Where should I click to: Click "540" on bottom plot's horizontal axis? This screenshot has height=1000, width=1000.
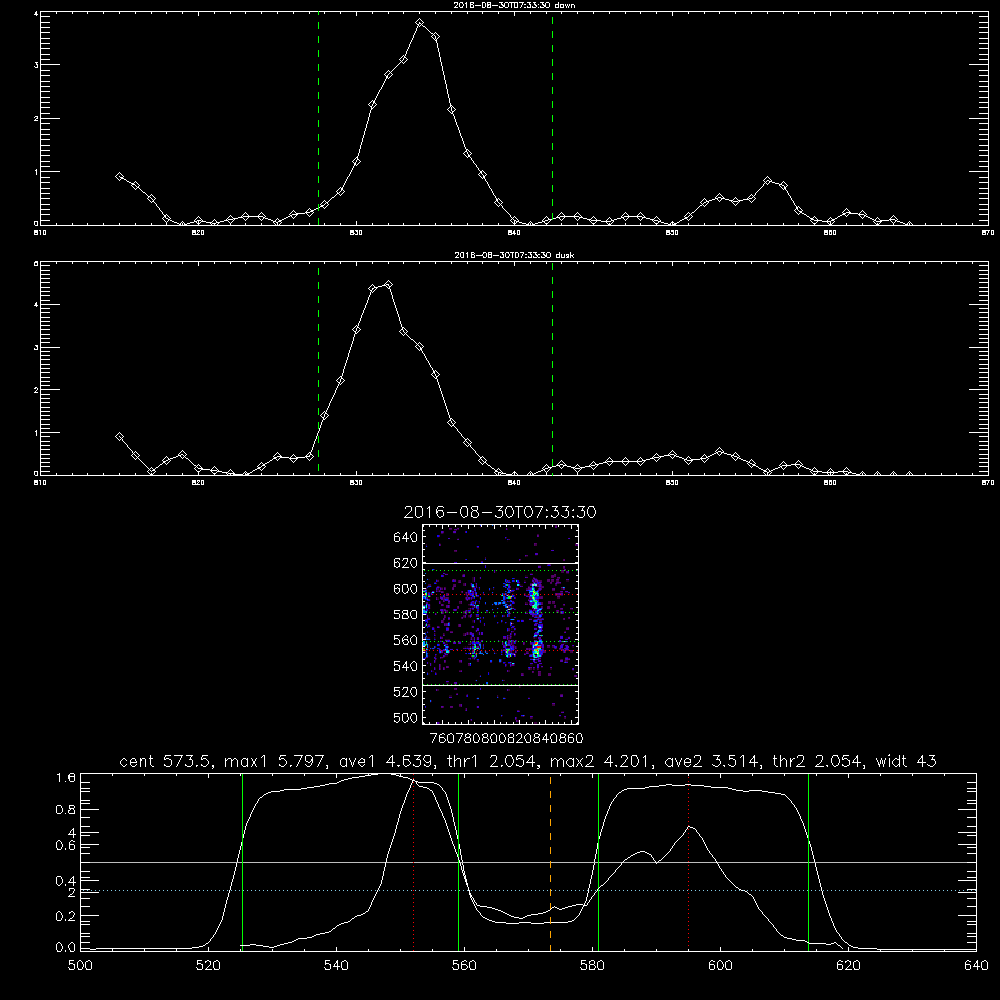pyautogui.click(x=336, y=966)
